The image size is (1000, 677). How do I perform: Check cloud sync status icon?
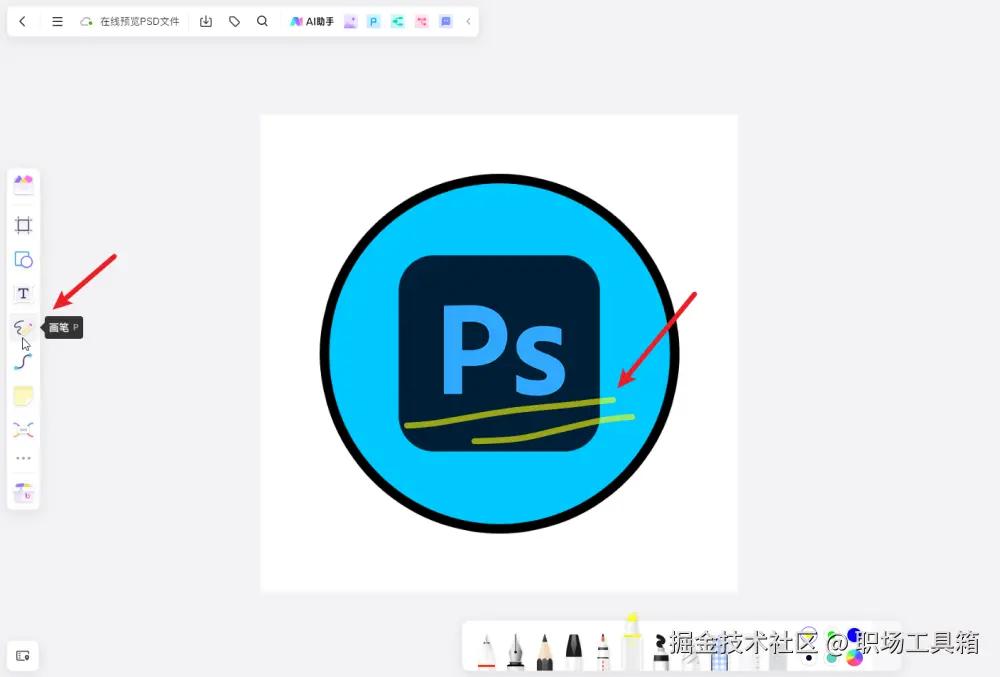(x=86, y=22)
